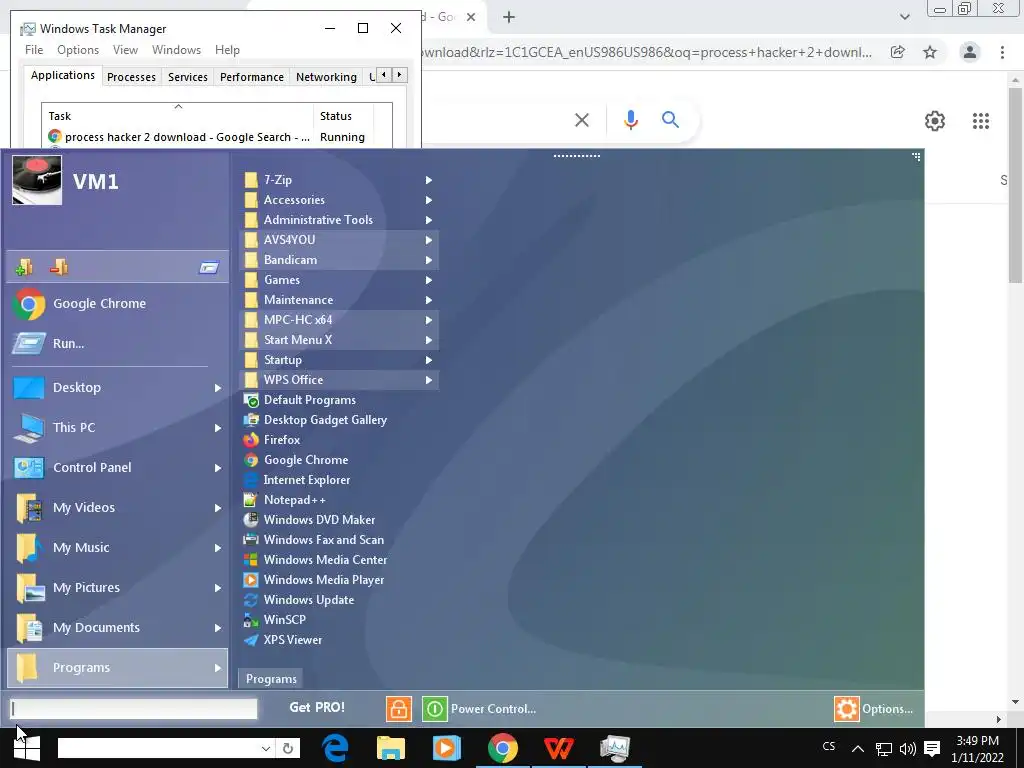Click the Options... label
The height and width of the screenshot is (768, 1024).
888,709
